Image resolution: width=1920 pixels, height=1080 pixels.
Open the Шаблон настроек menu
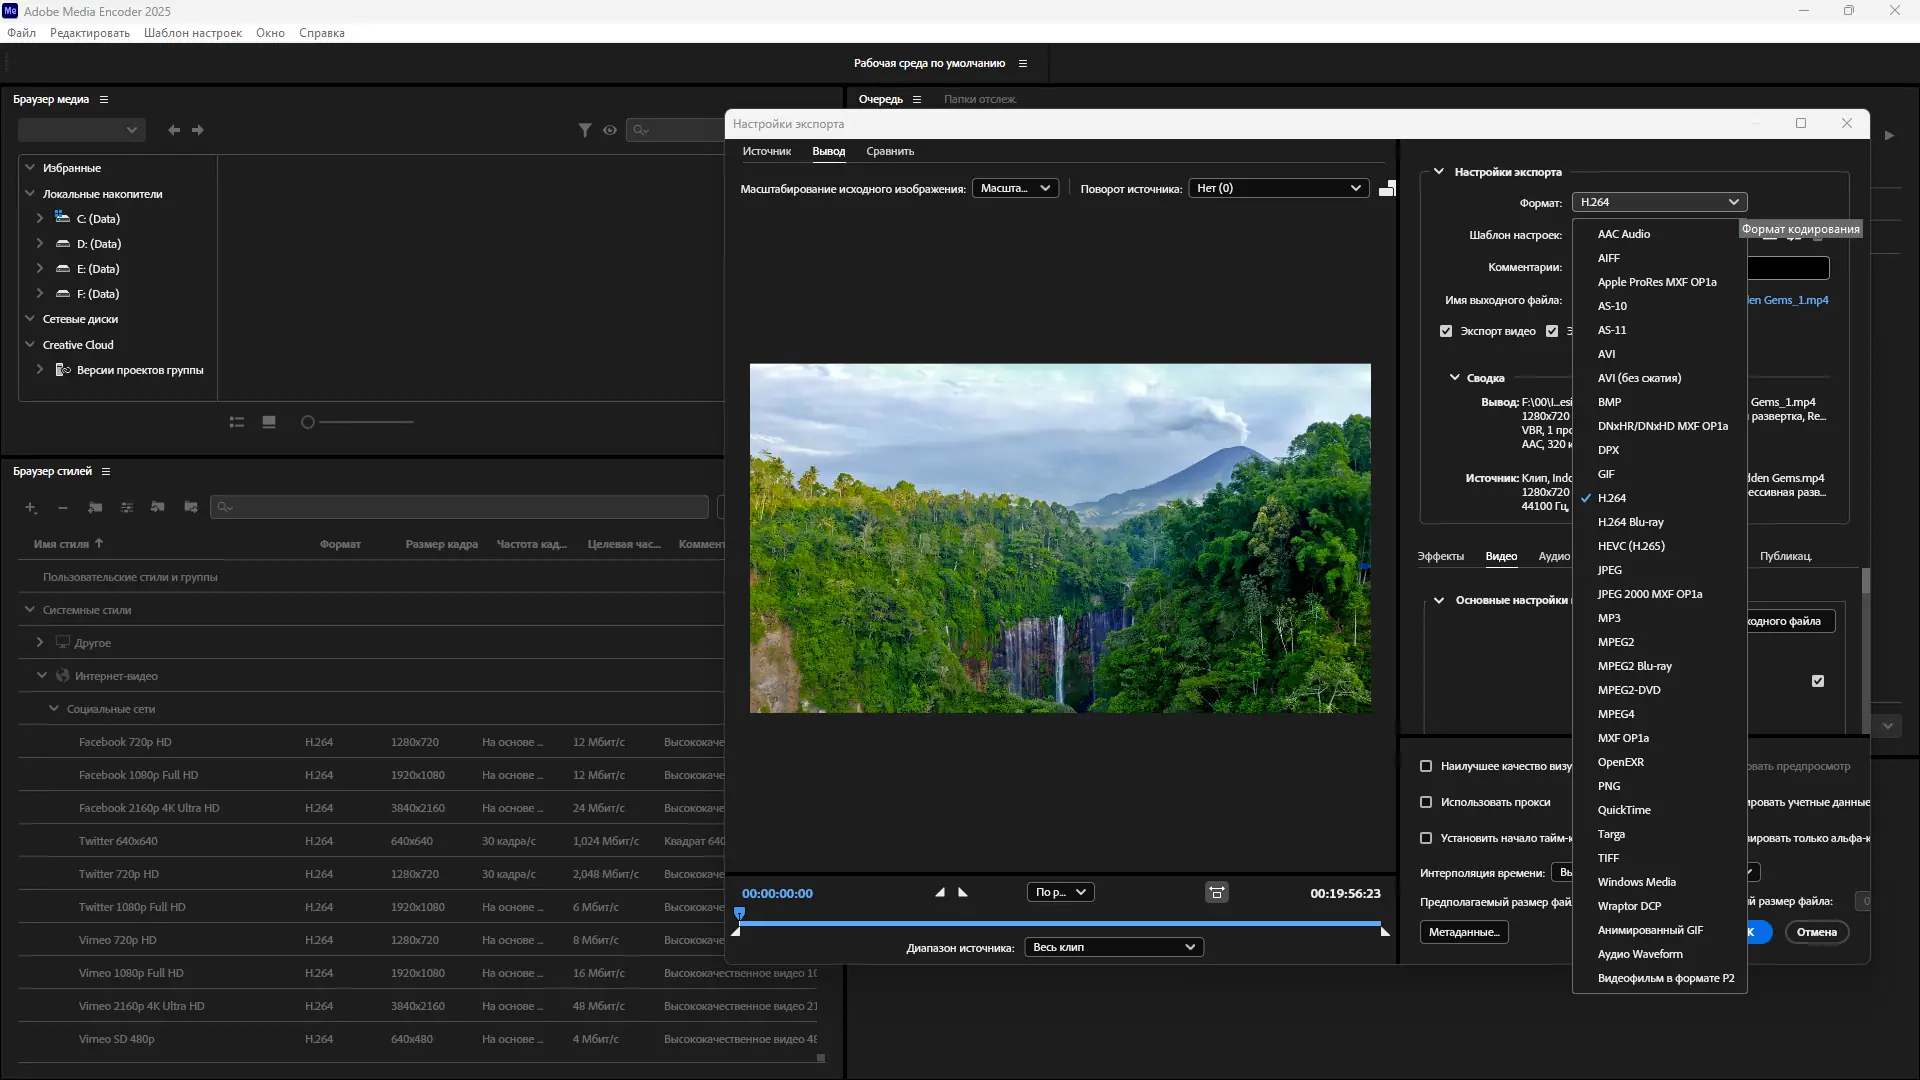point(193,33)
